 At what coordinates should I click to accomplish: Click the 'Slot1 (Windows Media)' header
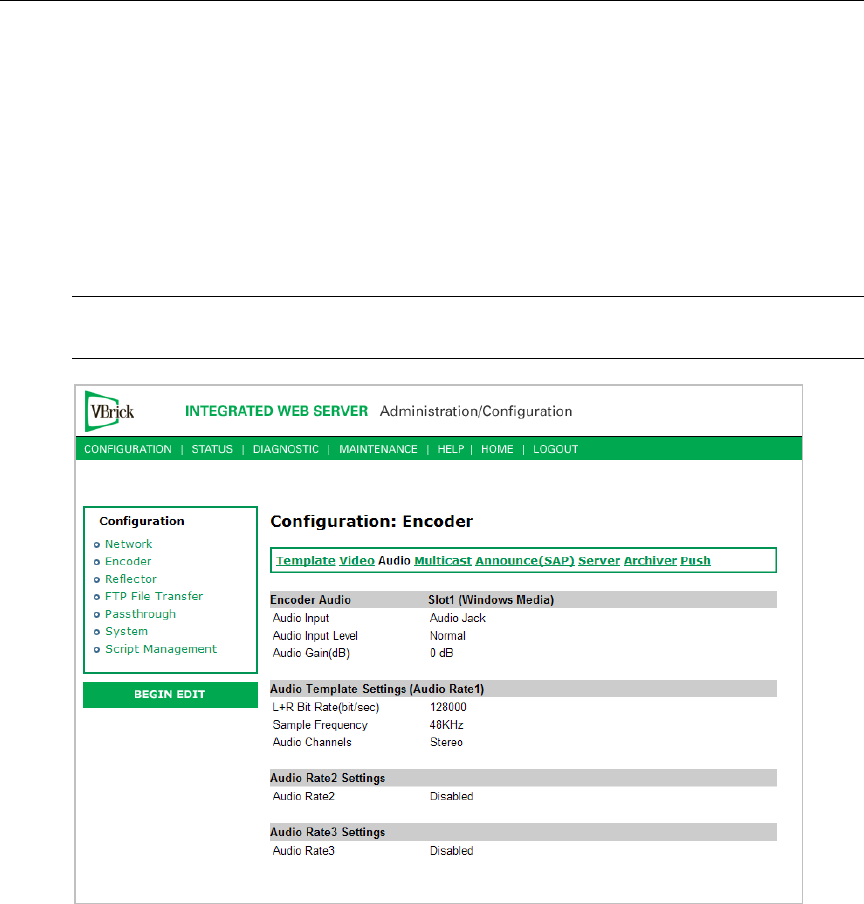(491, 600)
